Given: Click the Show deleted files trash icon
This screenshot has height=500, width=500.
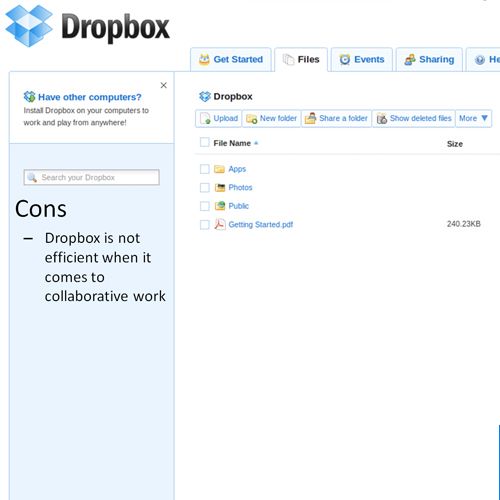Looking at the screenshot, I should pyautogui.click(x=382, y=119).
